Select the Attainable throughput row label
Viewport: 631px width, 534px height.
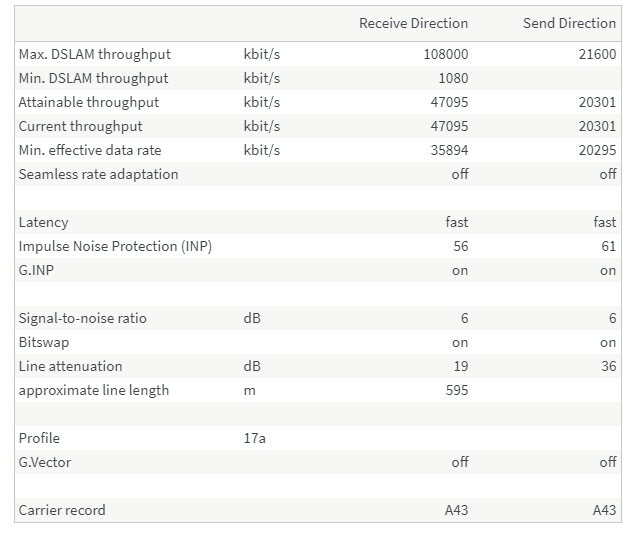tap(88, 102)
